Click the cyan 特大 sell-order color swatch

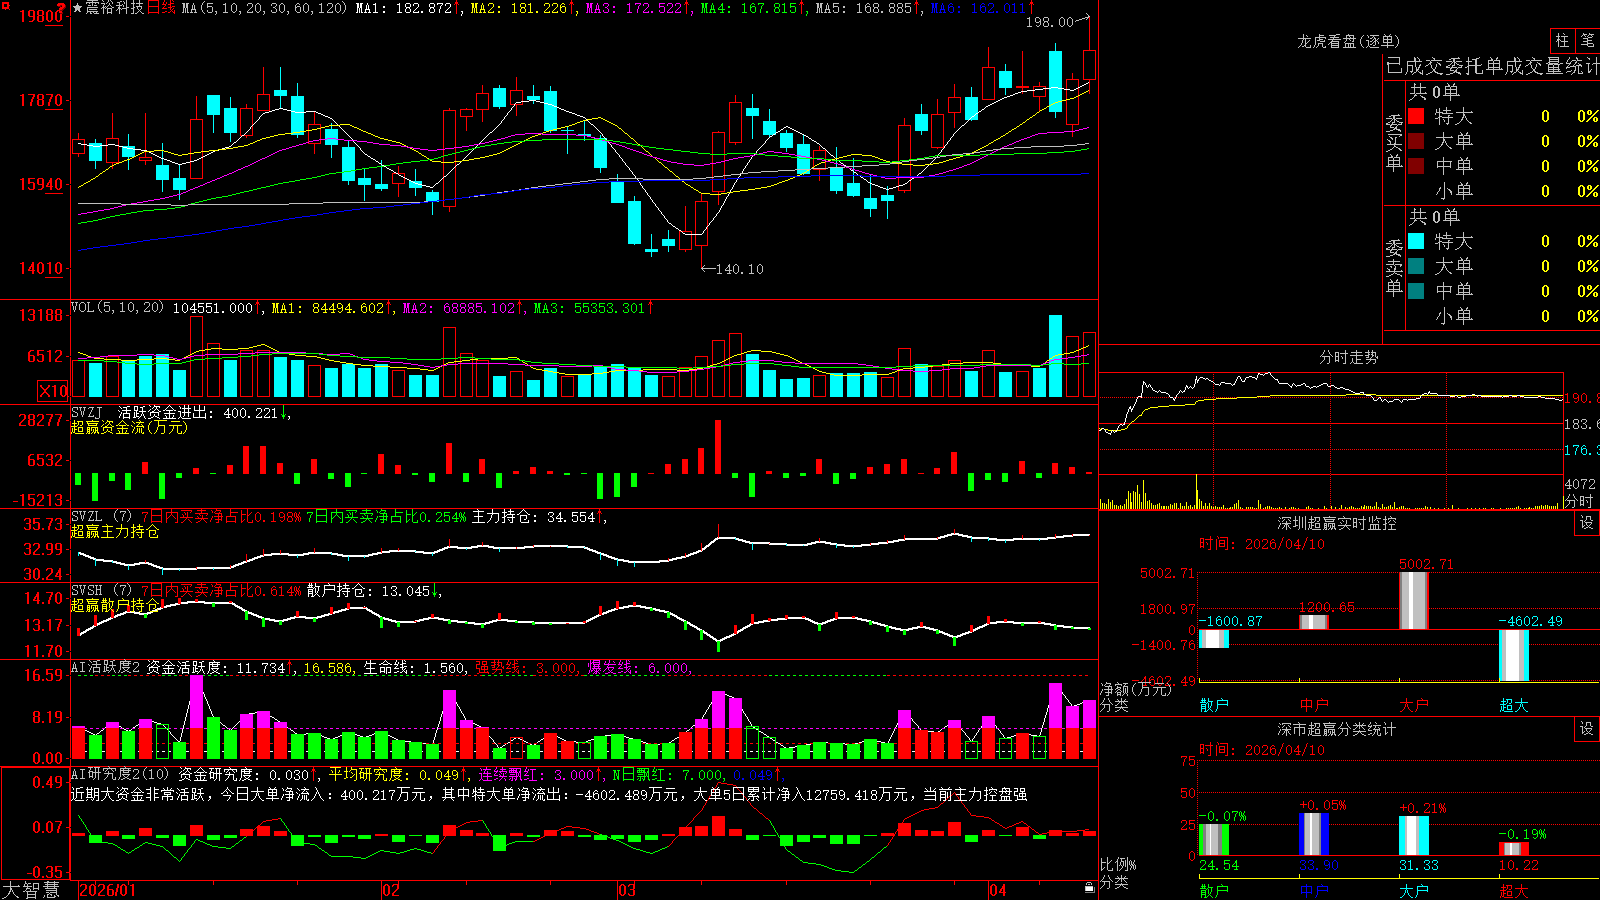pos(1416,241)
